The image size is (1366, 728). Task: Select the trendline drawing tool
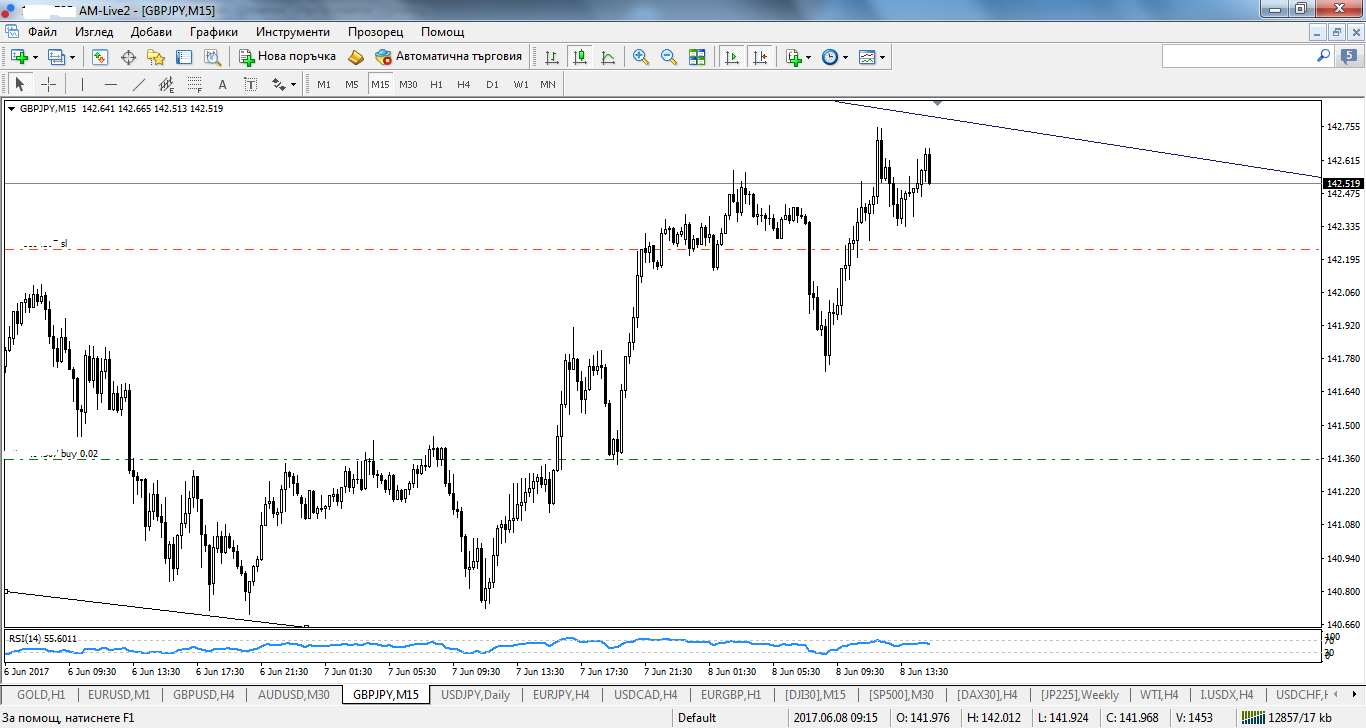(x=139, y=84)
